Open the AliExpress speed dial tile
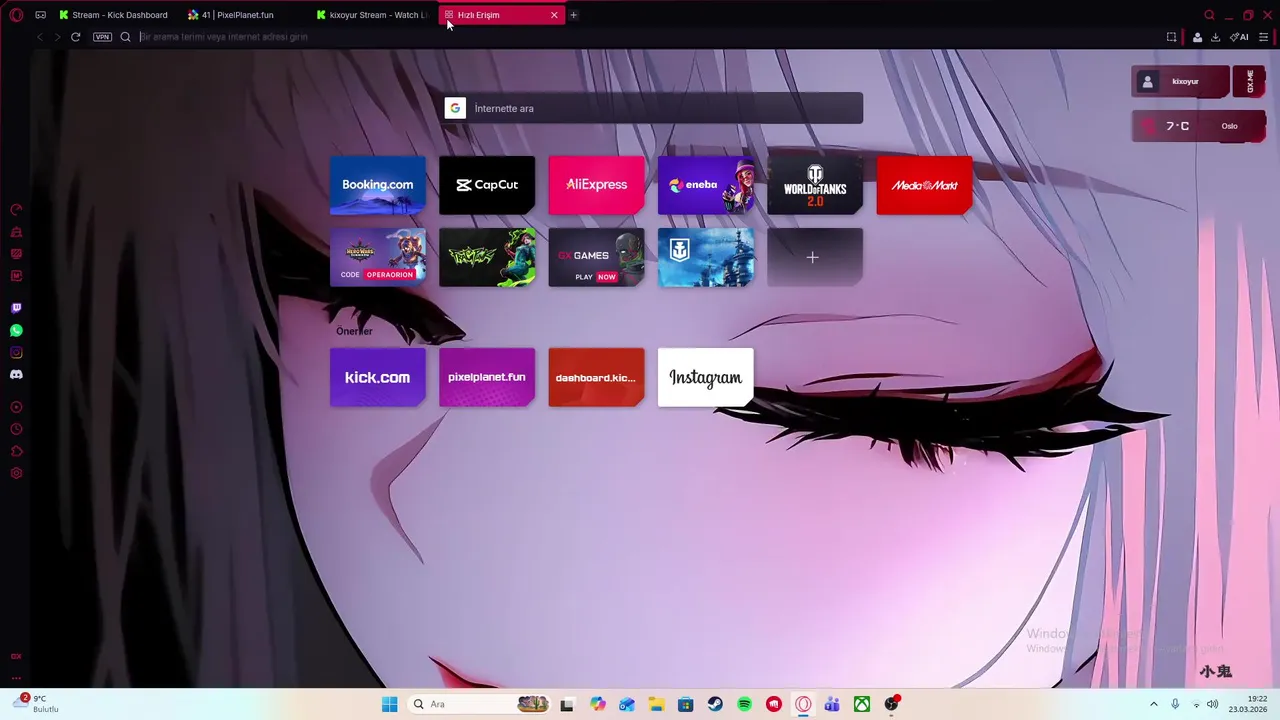This screenshot has height=720, width=1280. click(596, 185)
